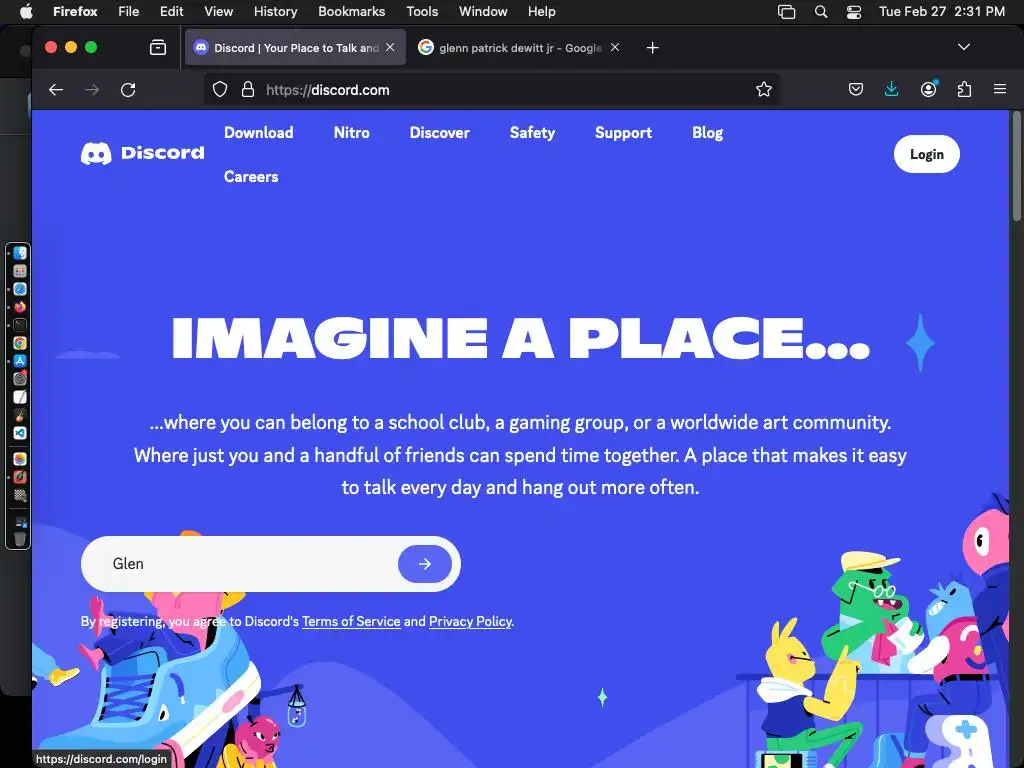Close the glenn patrick dewitt jr Google tab
Image resolution: width=1024 pixels, height=768 pixels.
615,47
